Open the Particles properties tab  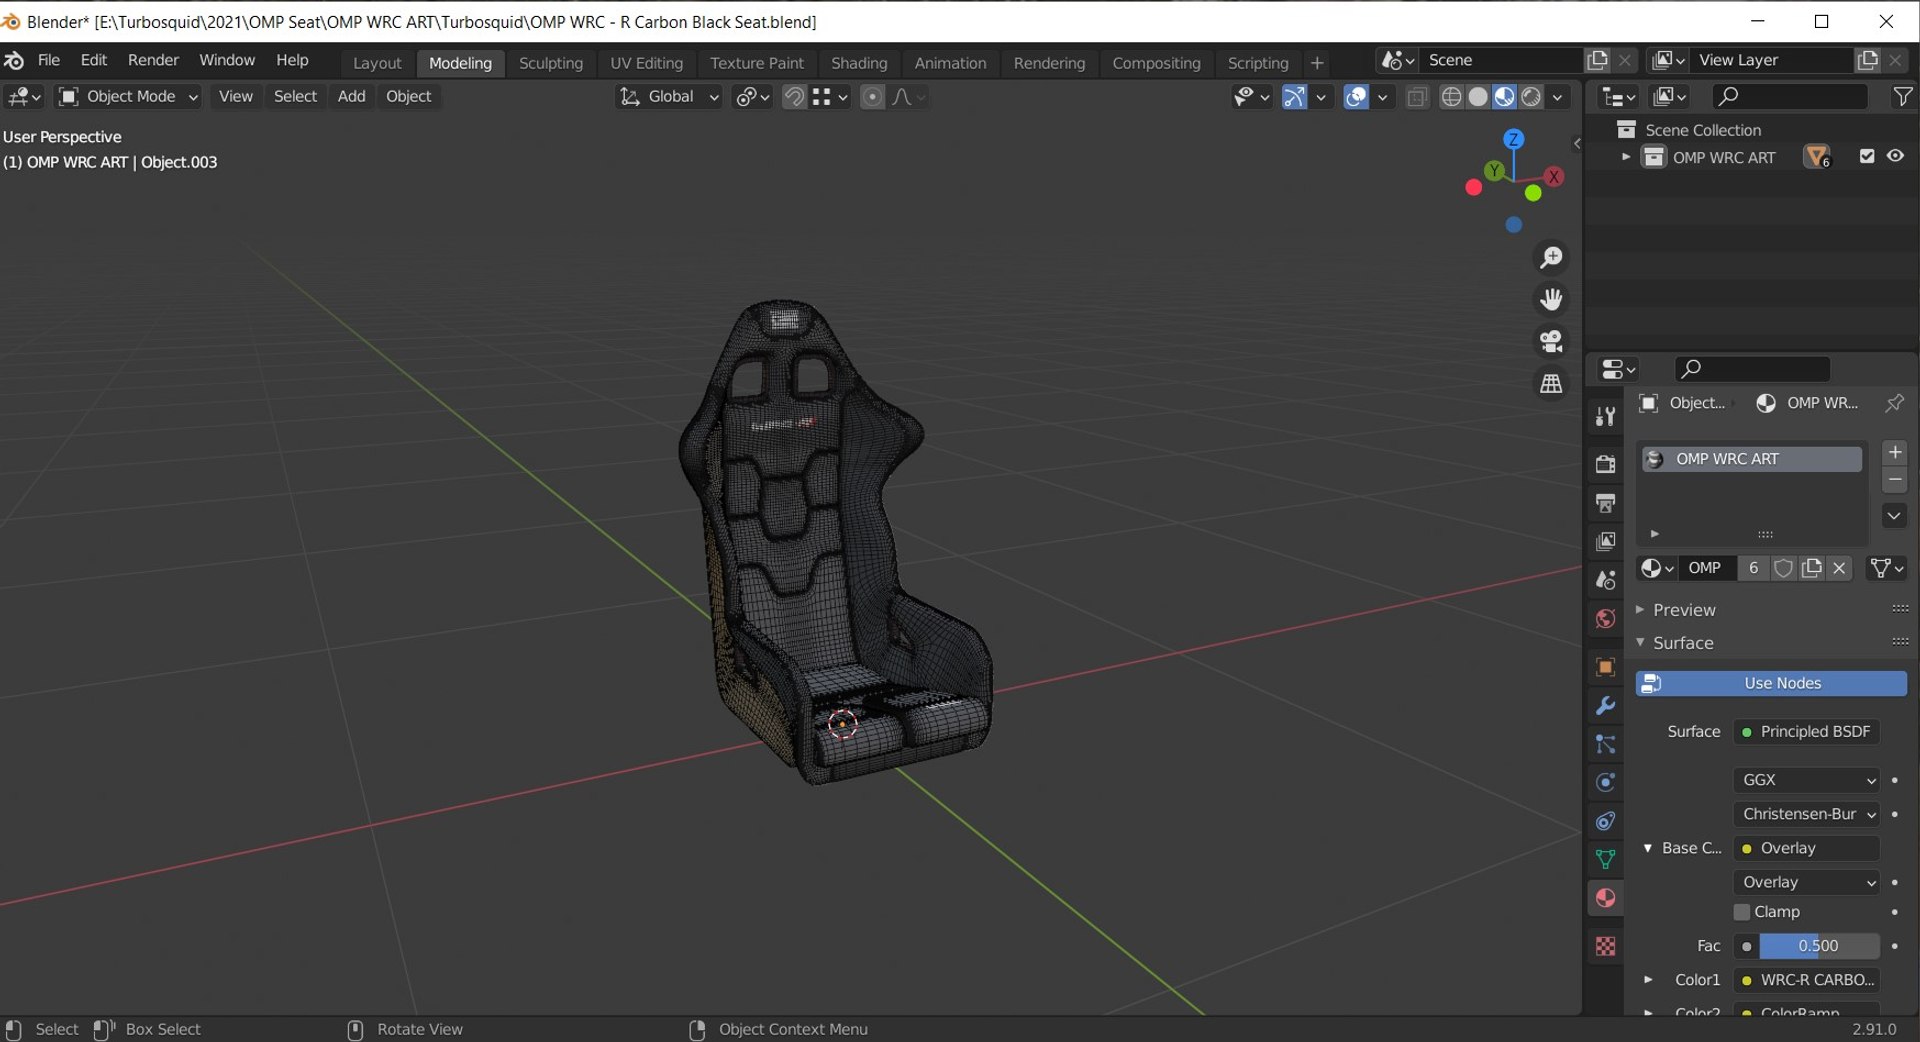1605,744
